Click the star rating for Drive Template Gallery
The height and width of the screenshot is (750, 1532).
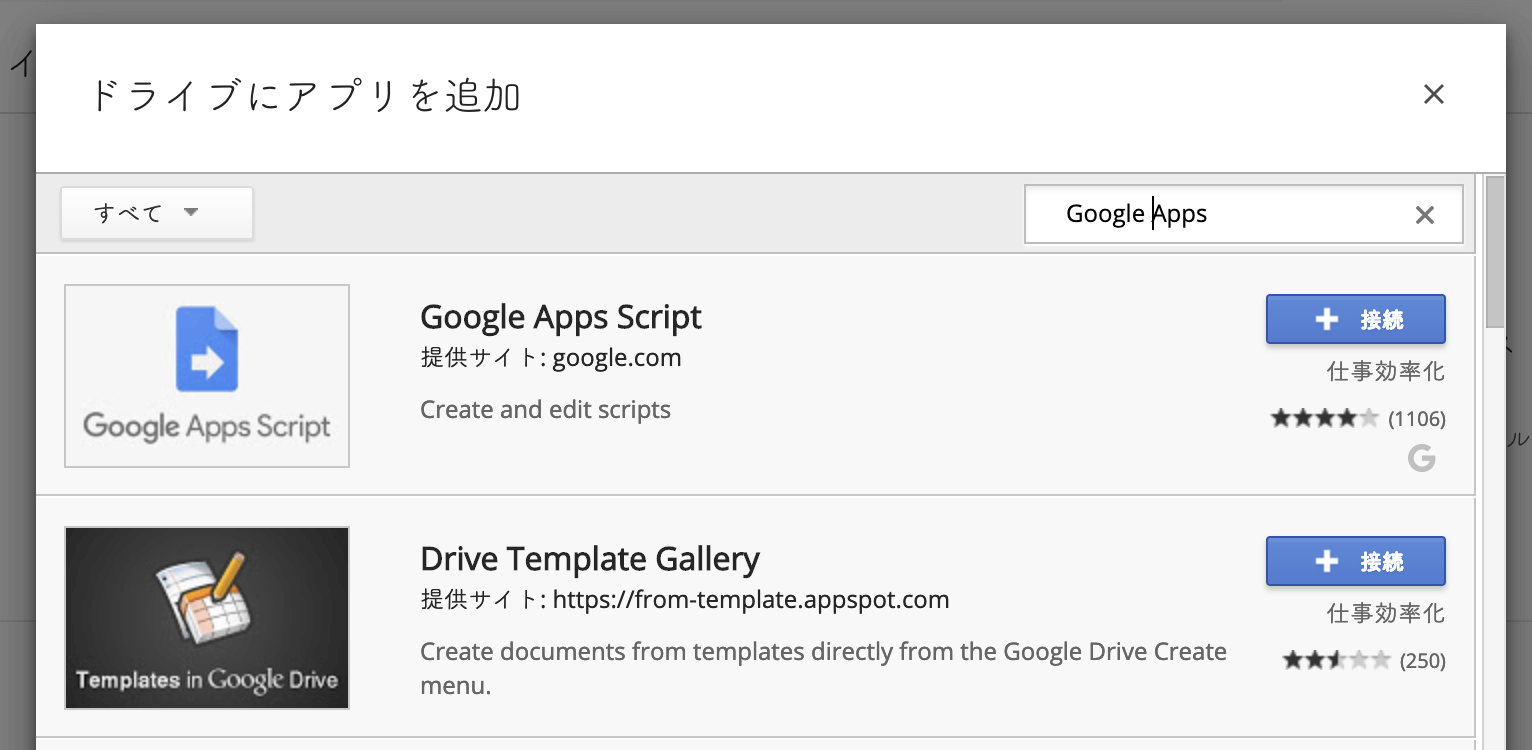click(1337, 660)
